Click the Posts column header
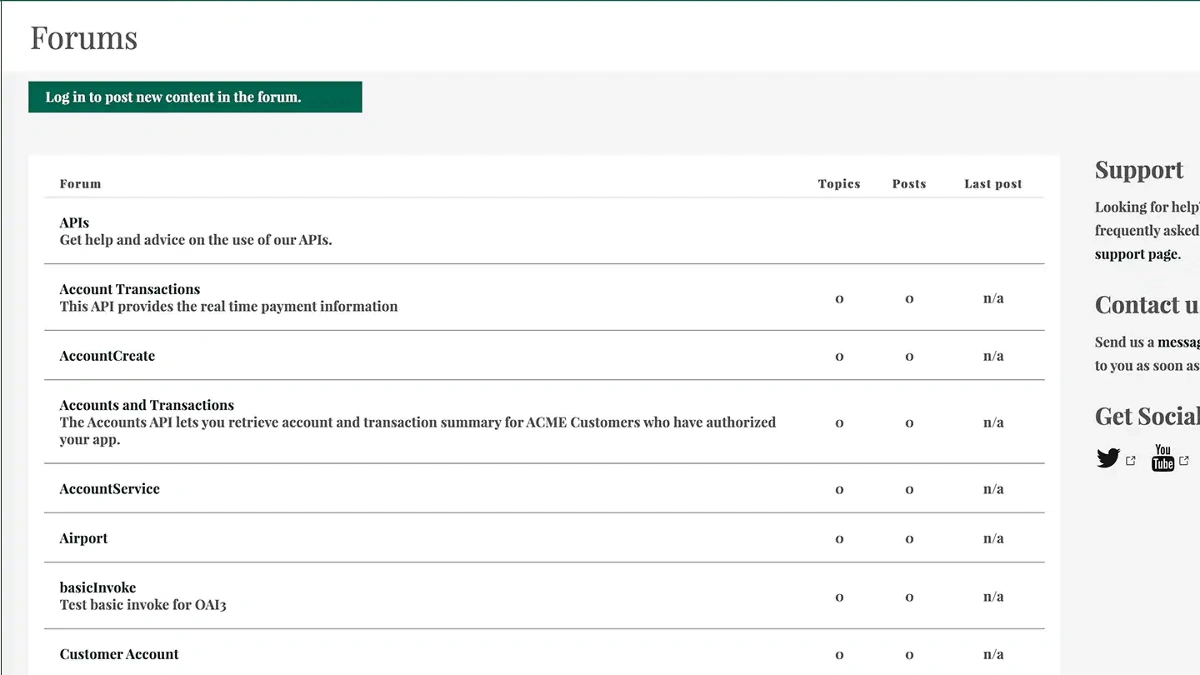This screenshot has width=1200, height=675. [909, 184]
